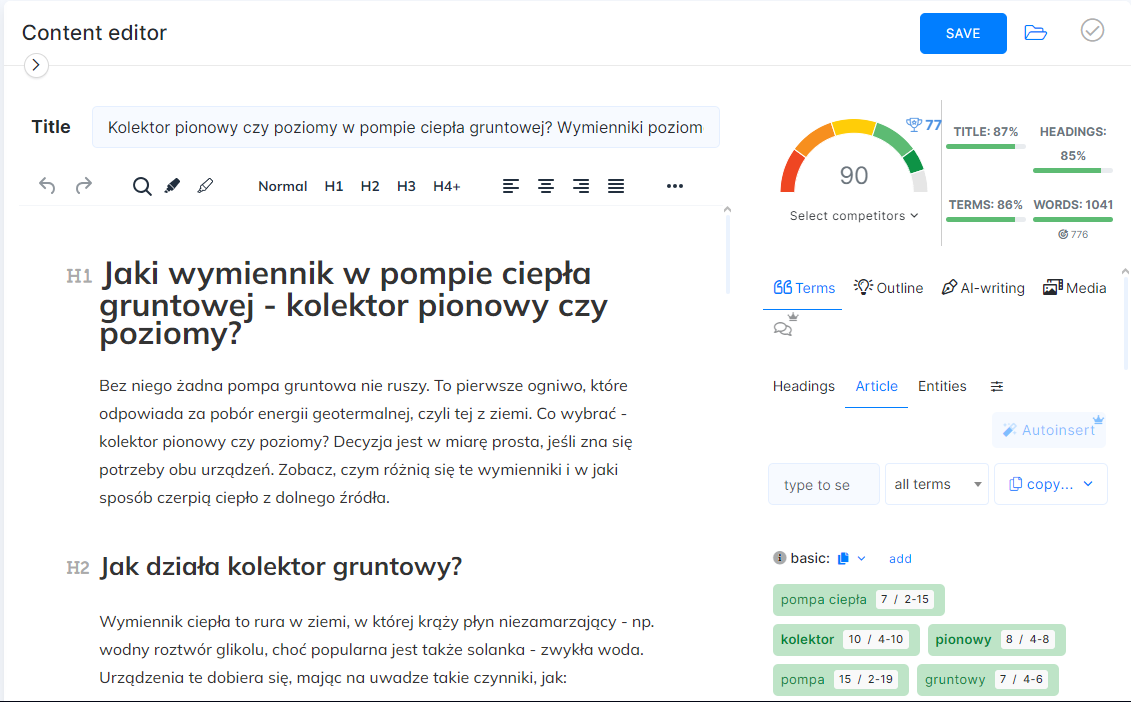The image size is (1131, 702).
Task: Open the chat comments icon with crown
Action: coord(785,327)
